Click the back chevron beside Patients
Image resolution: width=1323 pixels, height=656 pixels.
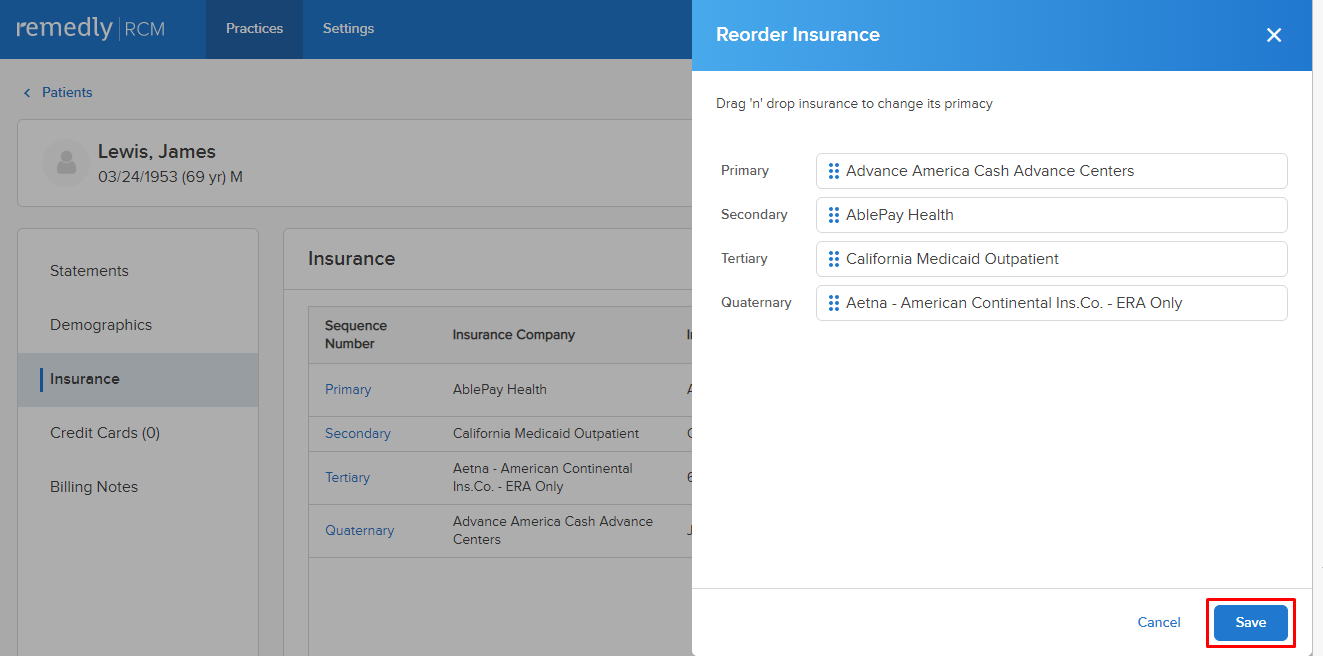coord(27,93)
